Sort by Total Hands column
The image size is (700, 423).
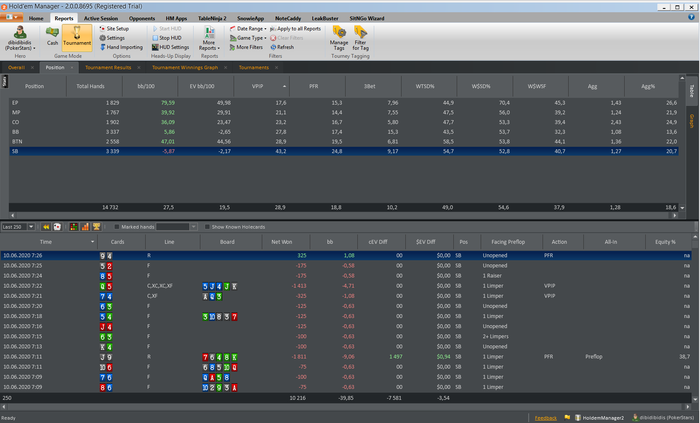click(94, 86)
